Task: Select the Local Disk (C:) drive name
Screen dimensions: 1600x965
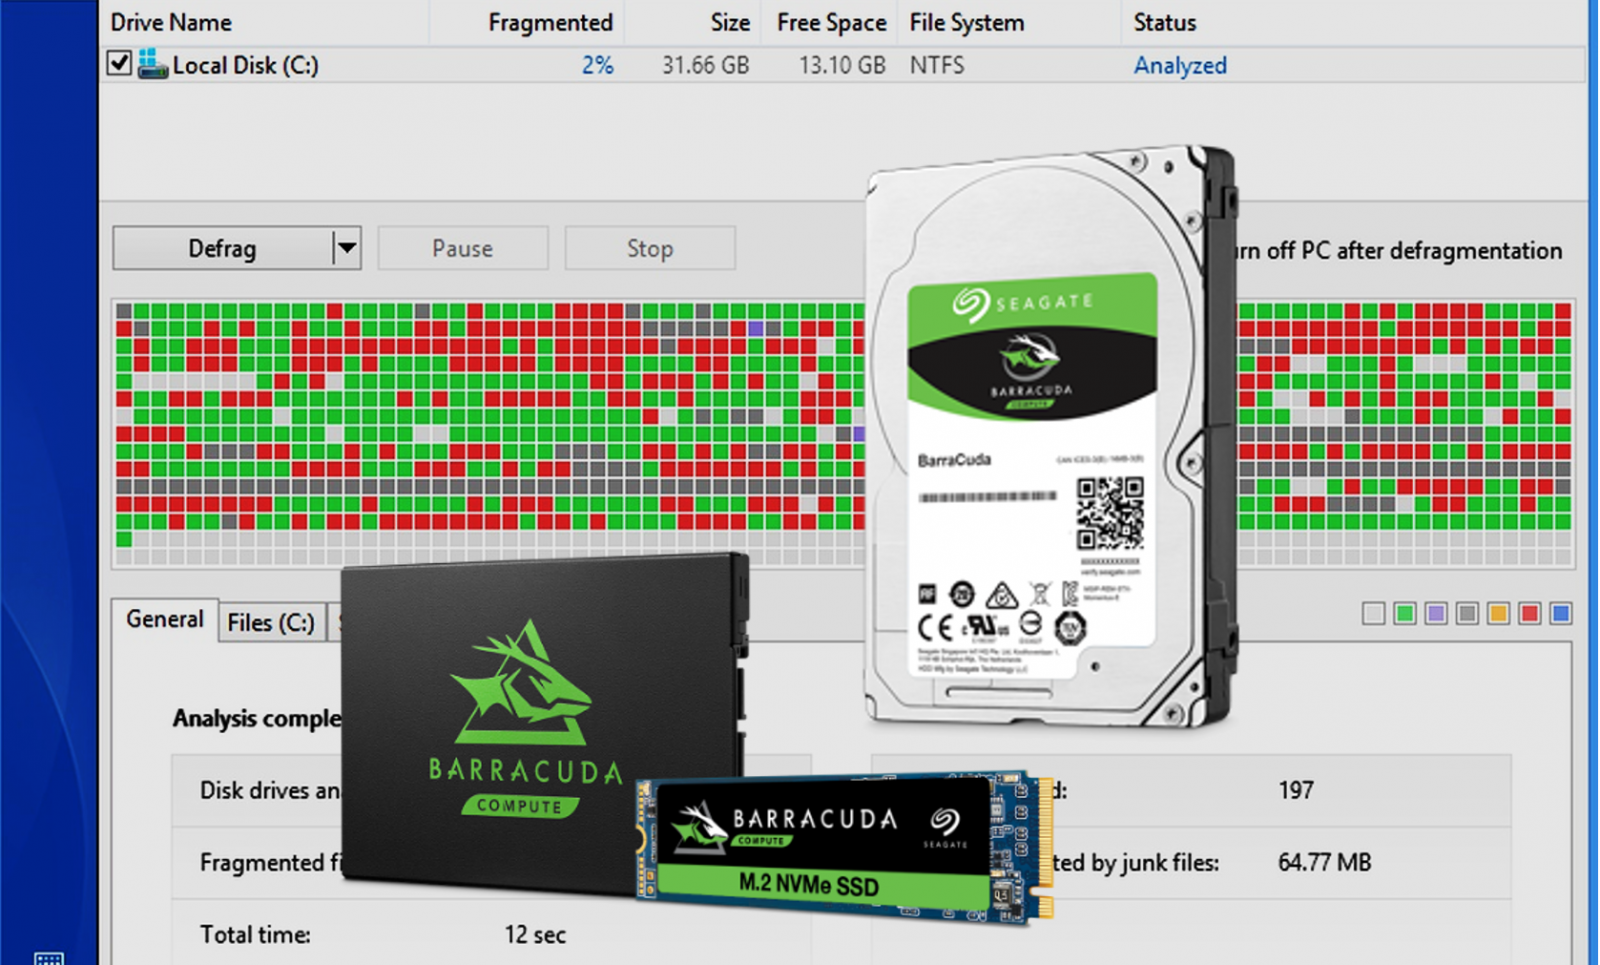Action: [245, 65]
